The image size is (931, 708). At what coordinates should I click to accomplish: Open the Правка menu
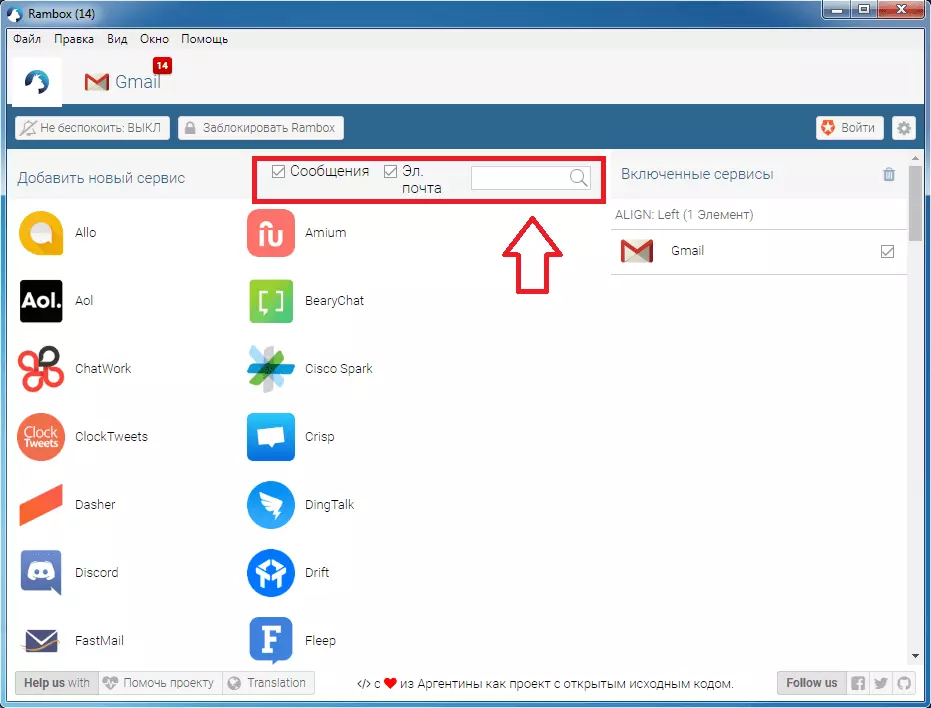pos(74,39)
